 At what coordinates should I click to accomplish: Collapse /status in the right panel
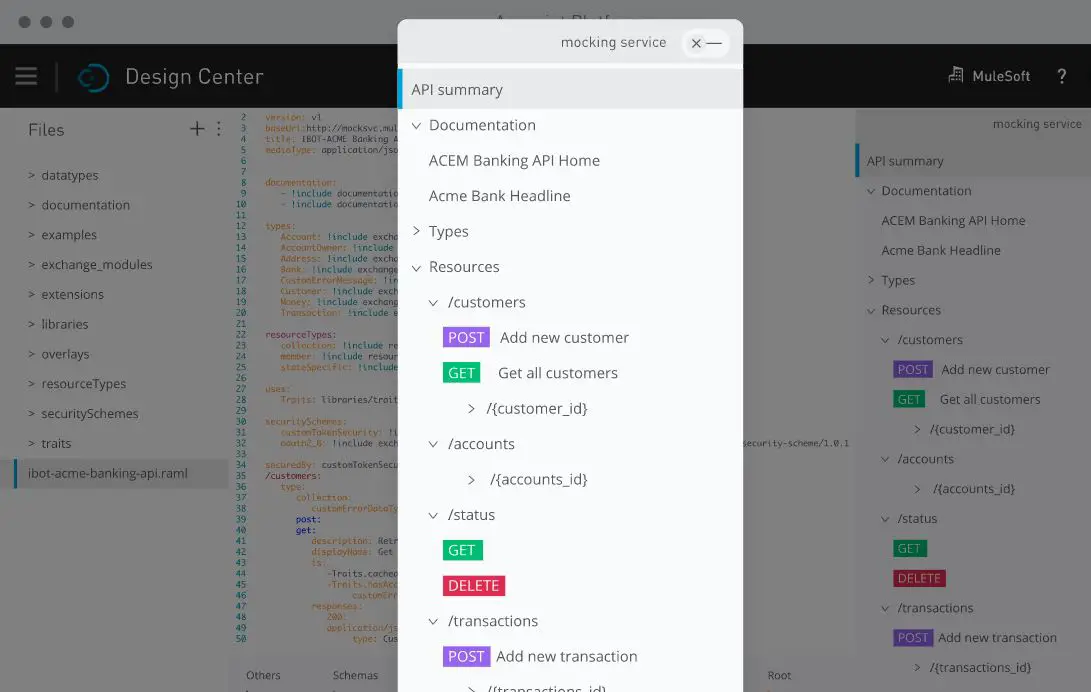pos(885,519)
